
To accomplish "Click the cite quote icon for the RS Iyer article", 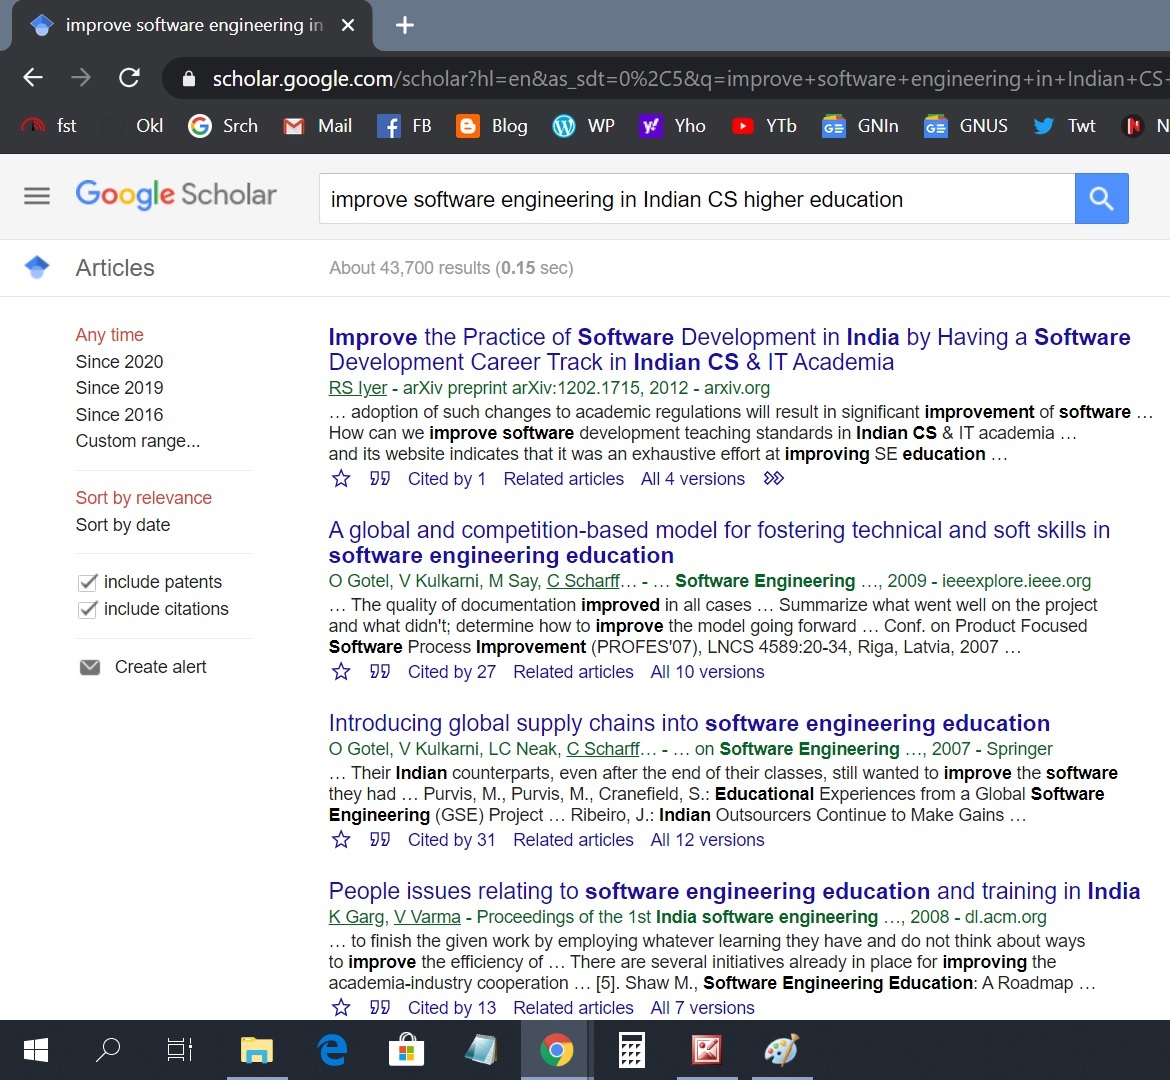I will pos(380,479).
